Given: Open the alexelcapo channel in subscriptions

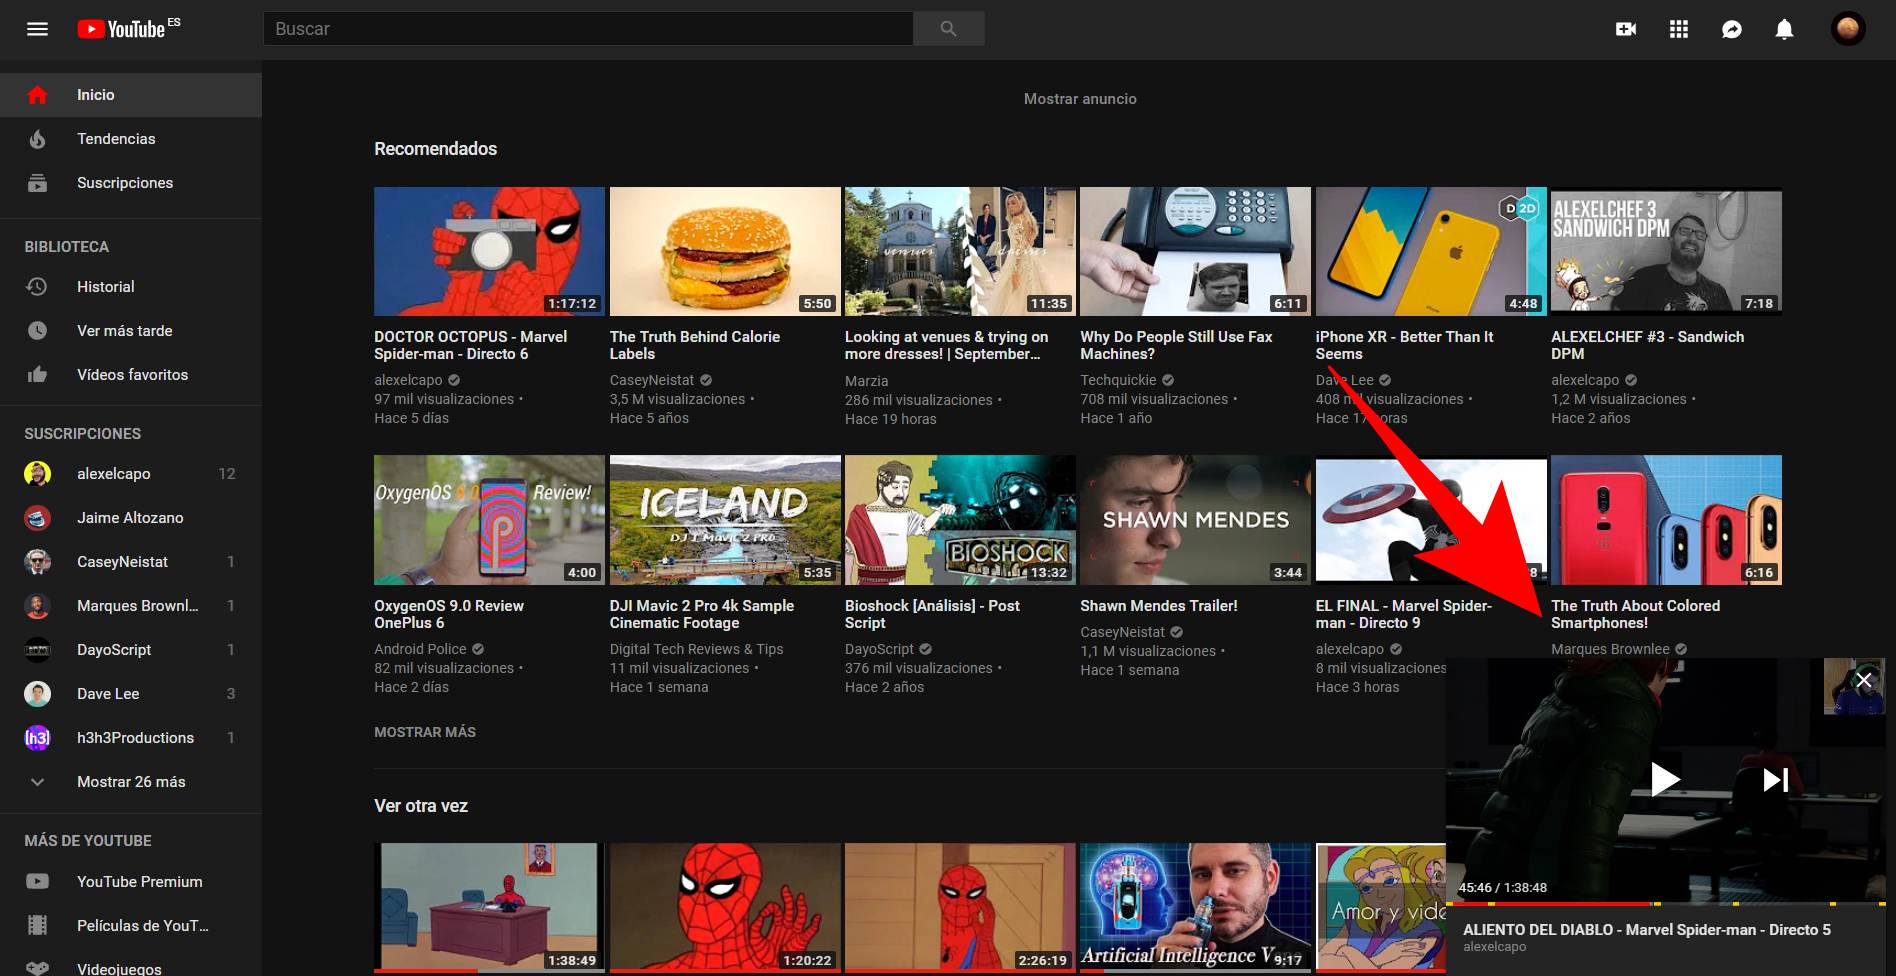Looking at the screenshot, I should click(x=131, y=474).
